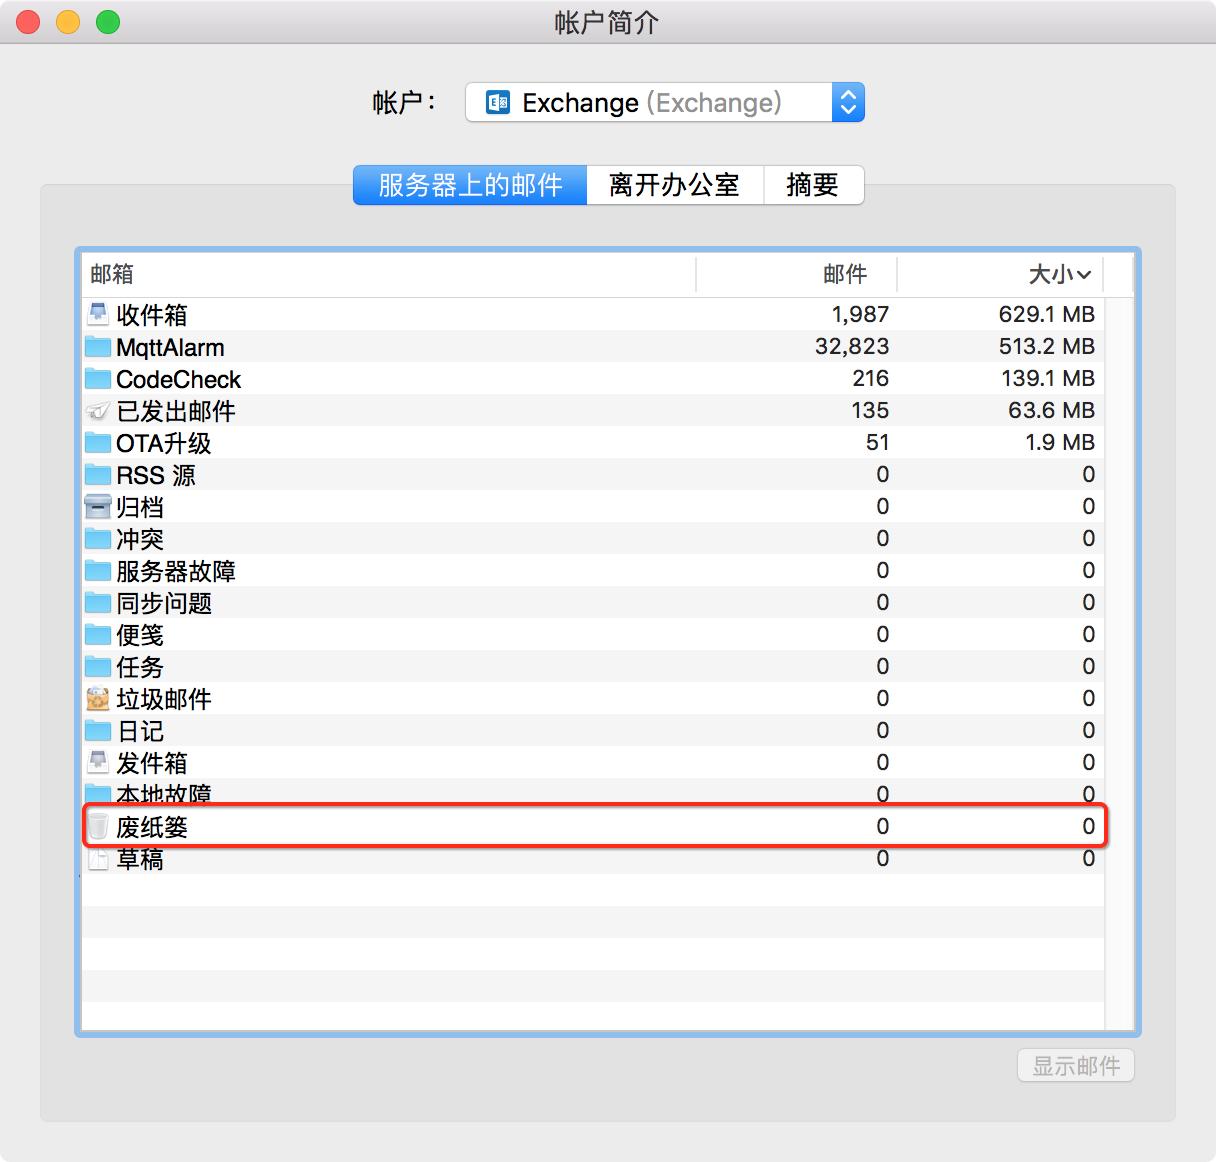Select the 废纸篓 trash can icon
This screenshot has height=1162, width=1216.
97,826
